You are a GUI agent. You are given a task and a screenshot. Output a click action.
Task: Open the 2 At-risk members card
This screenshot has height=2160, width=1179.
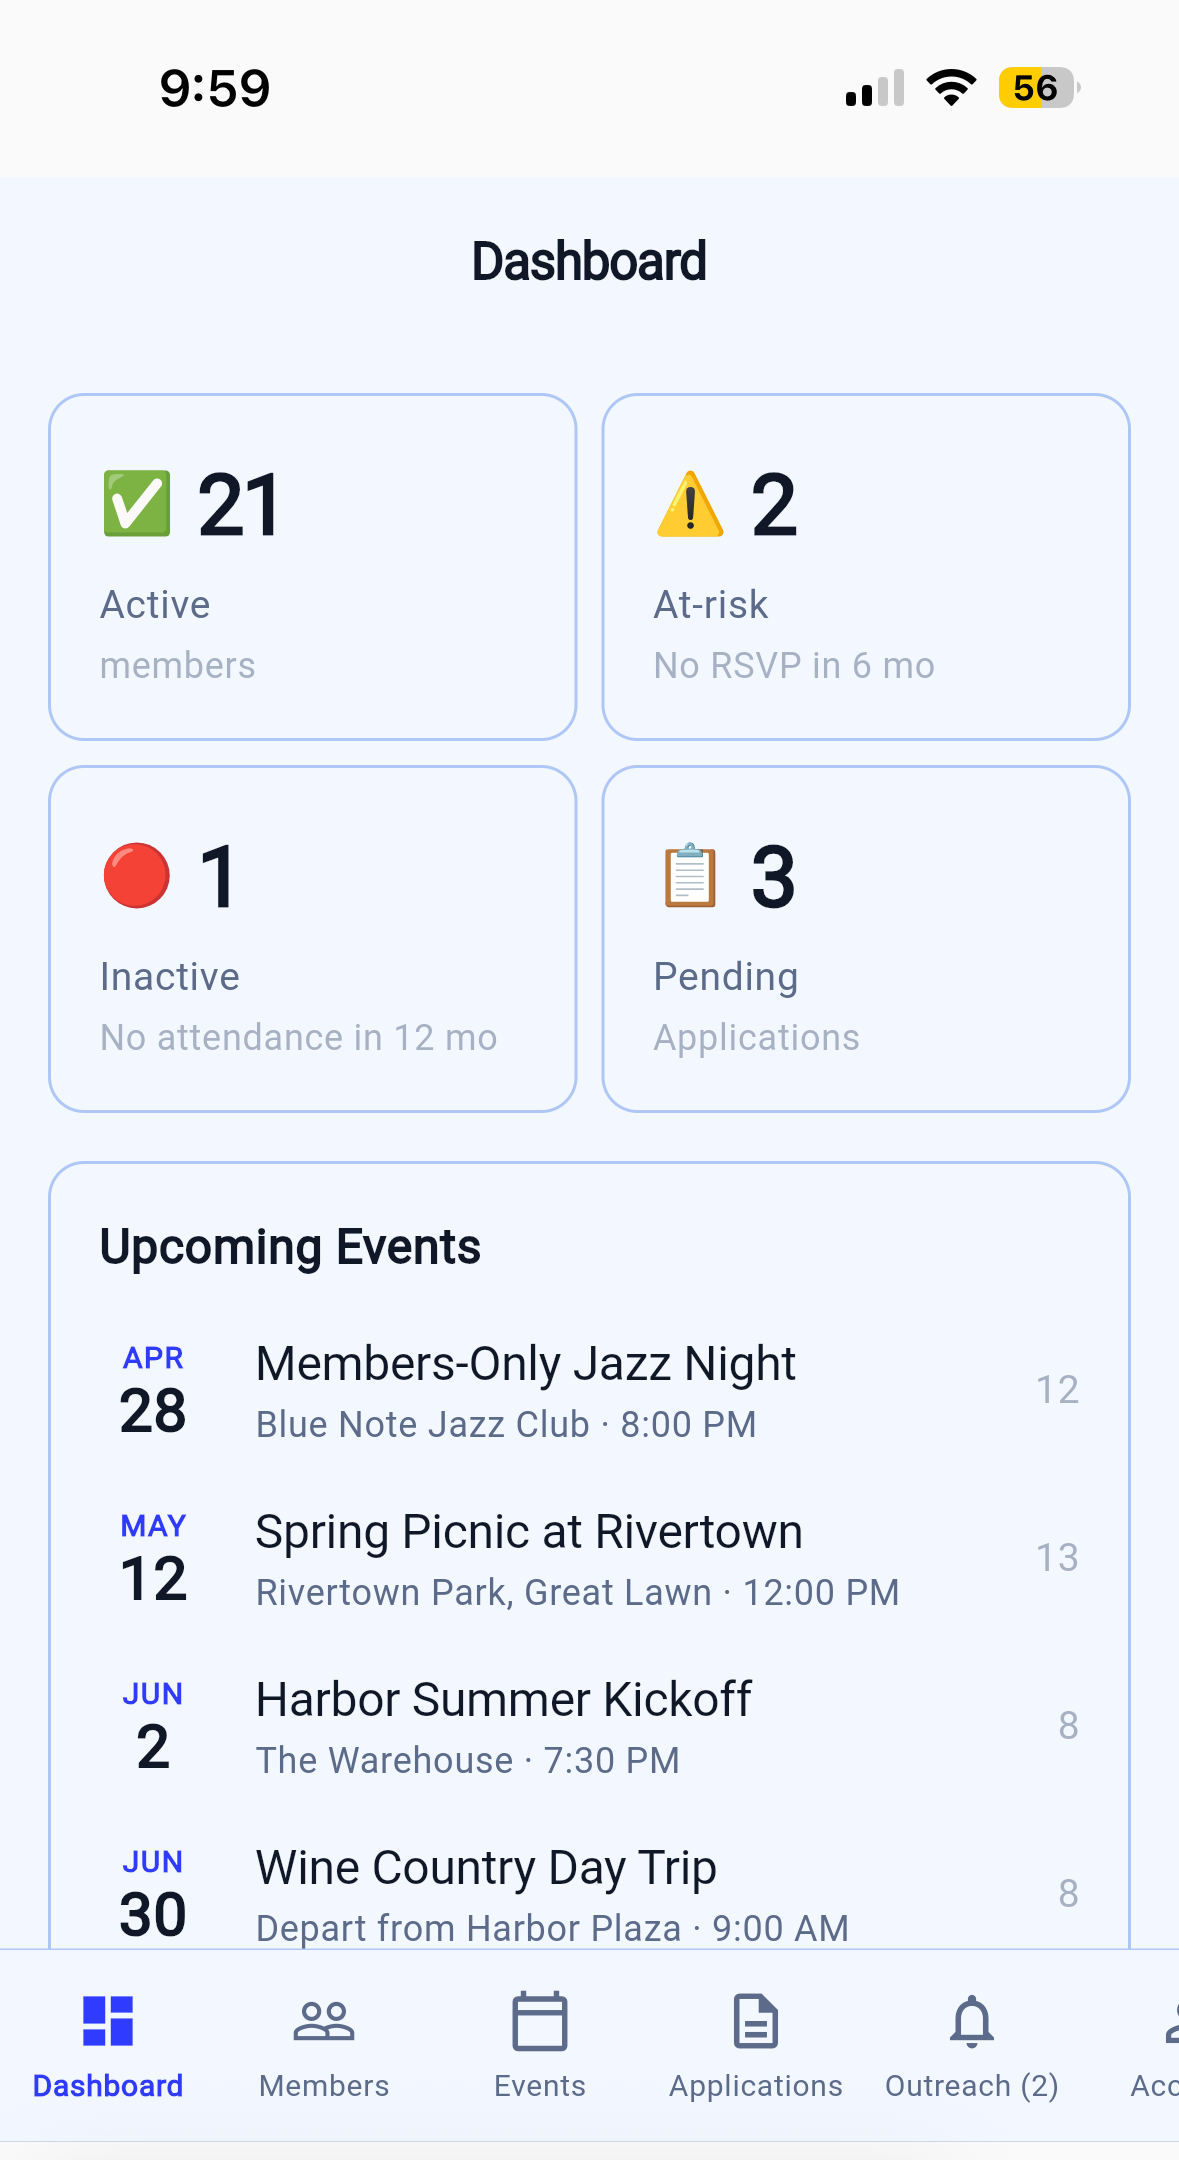pyautogui.click(x=866, y=567)
